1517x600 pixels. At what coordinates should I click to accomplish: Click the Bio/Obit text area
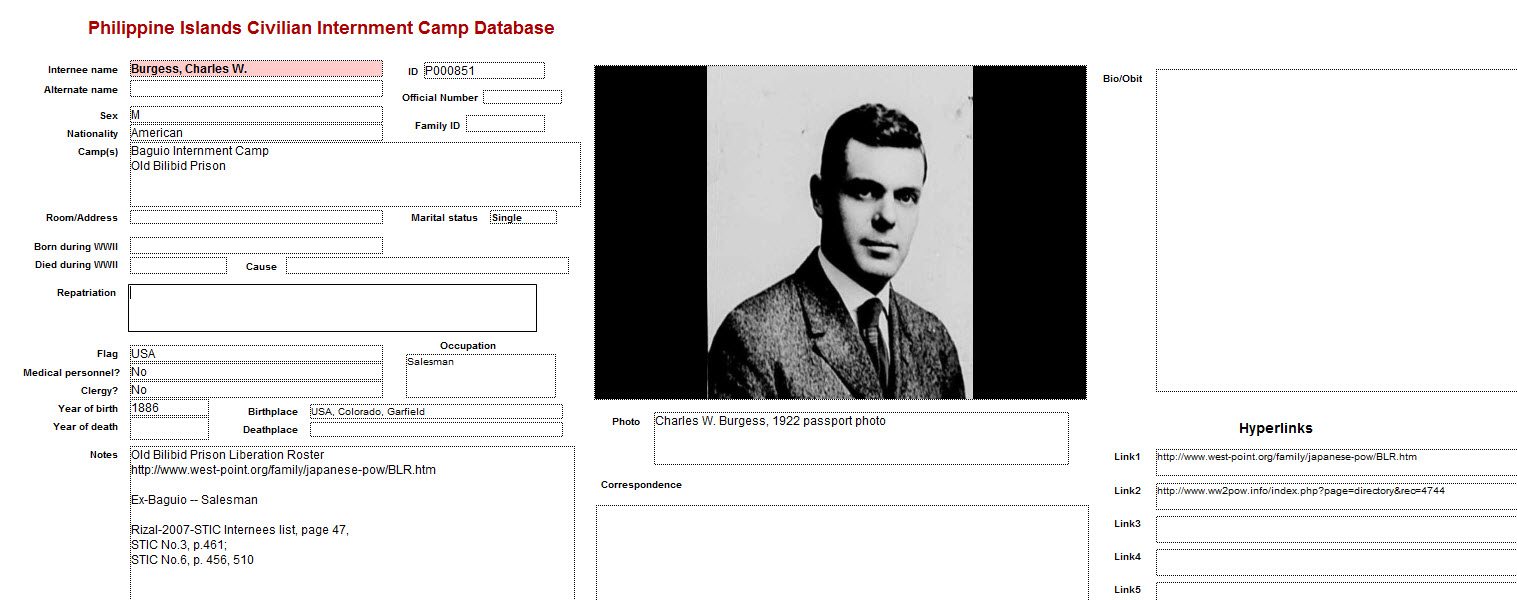[1336, 230]
